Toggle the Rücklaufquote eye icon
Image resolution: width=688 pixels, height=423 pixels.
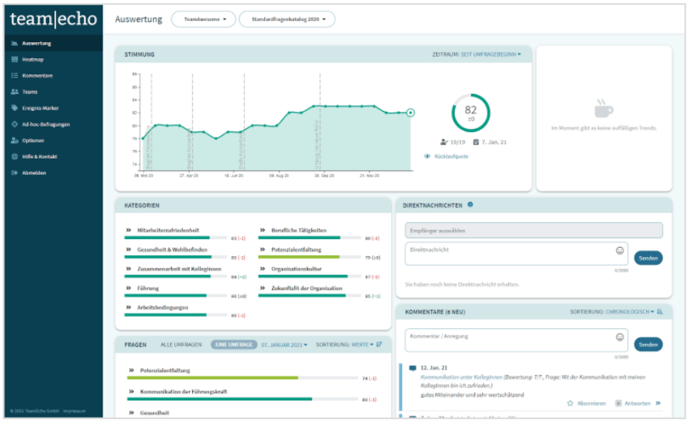(427, 157)
